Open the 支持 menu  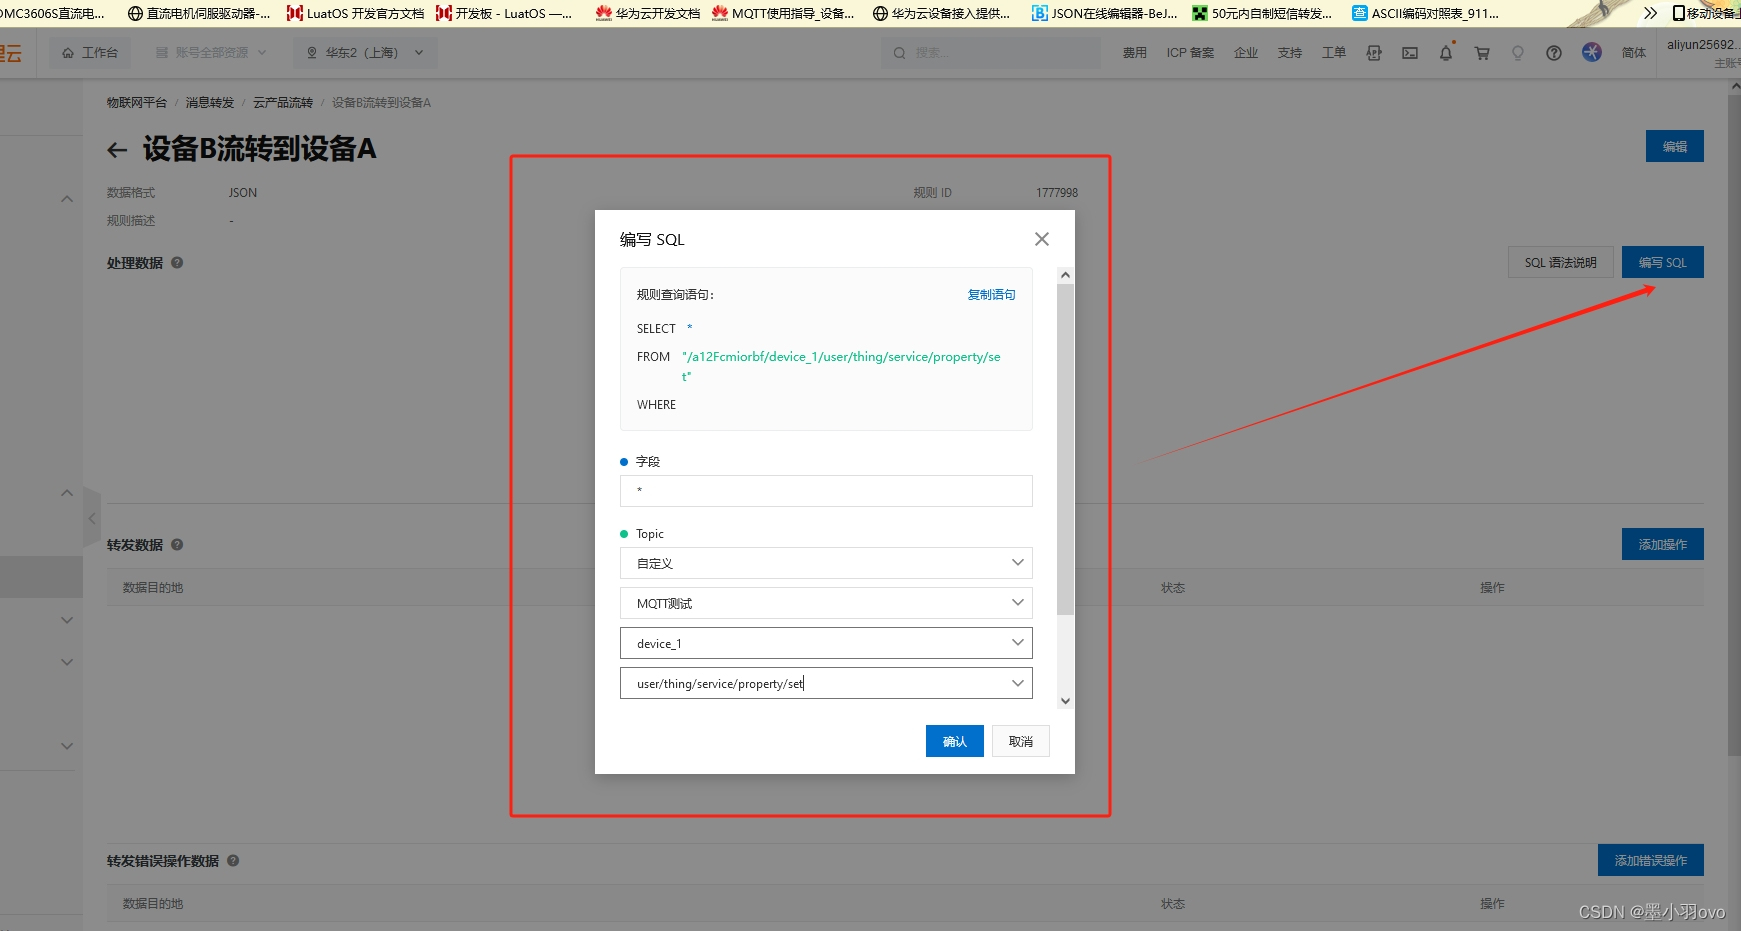click(1290, 53)
